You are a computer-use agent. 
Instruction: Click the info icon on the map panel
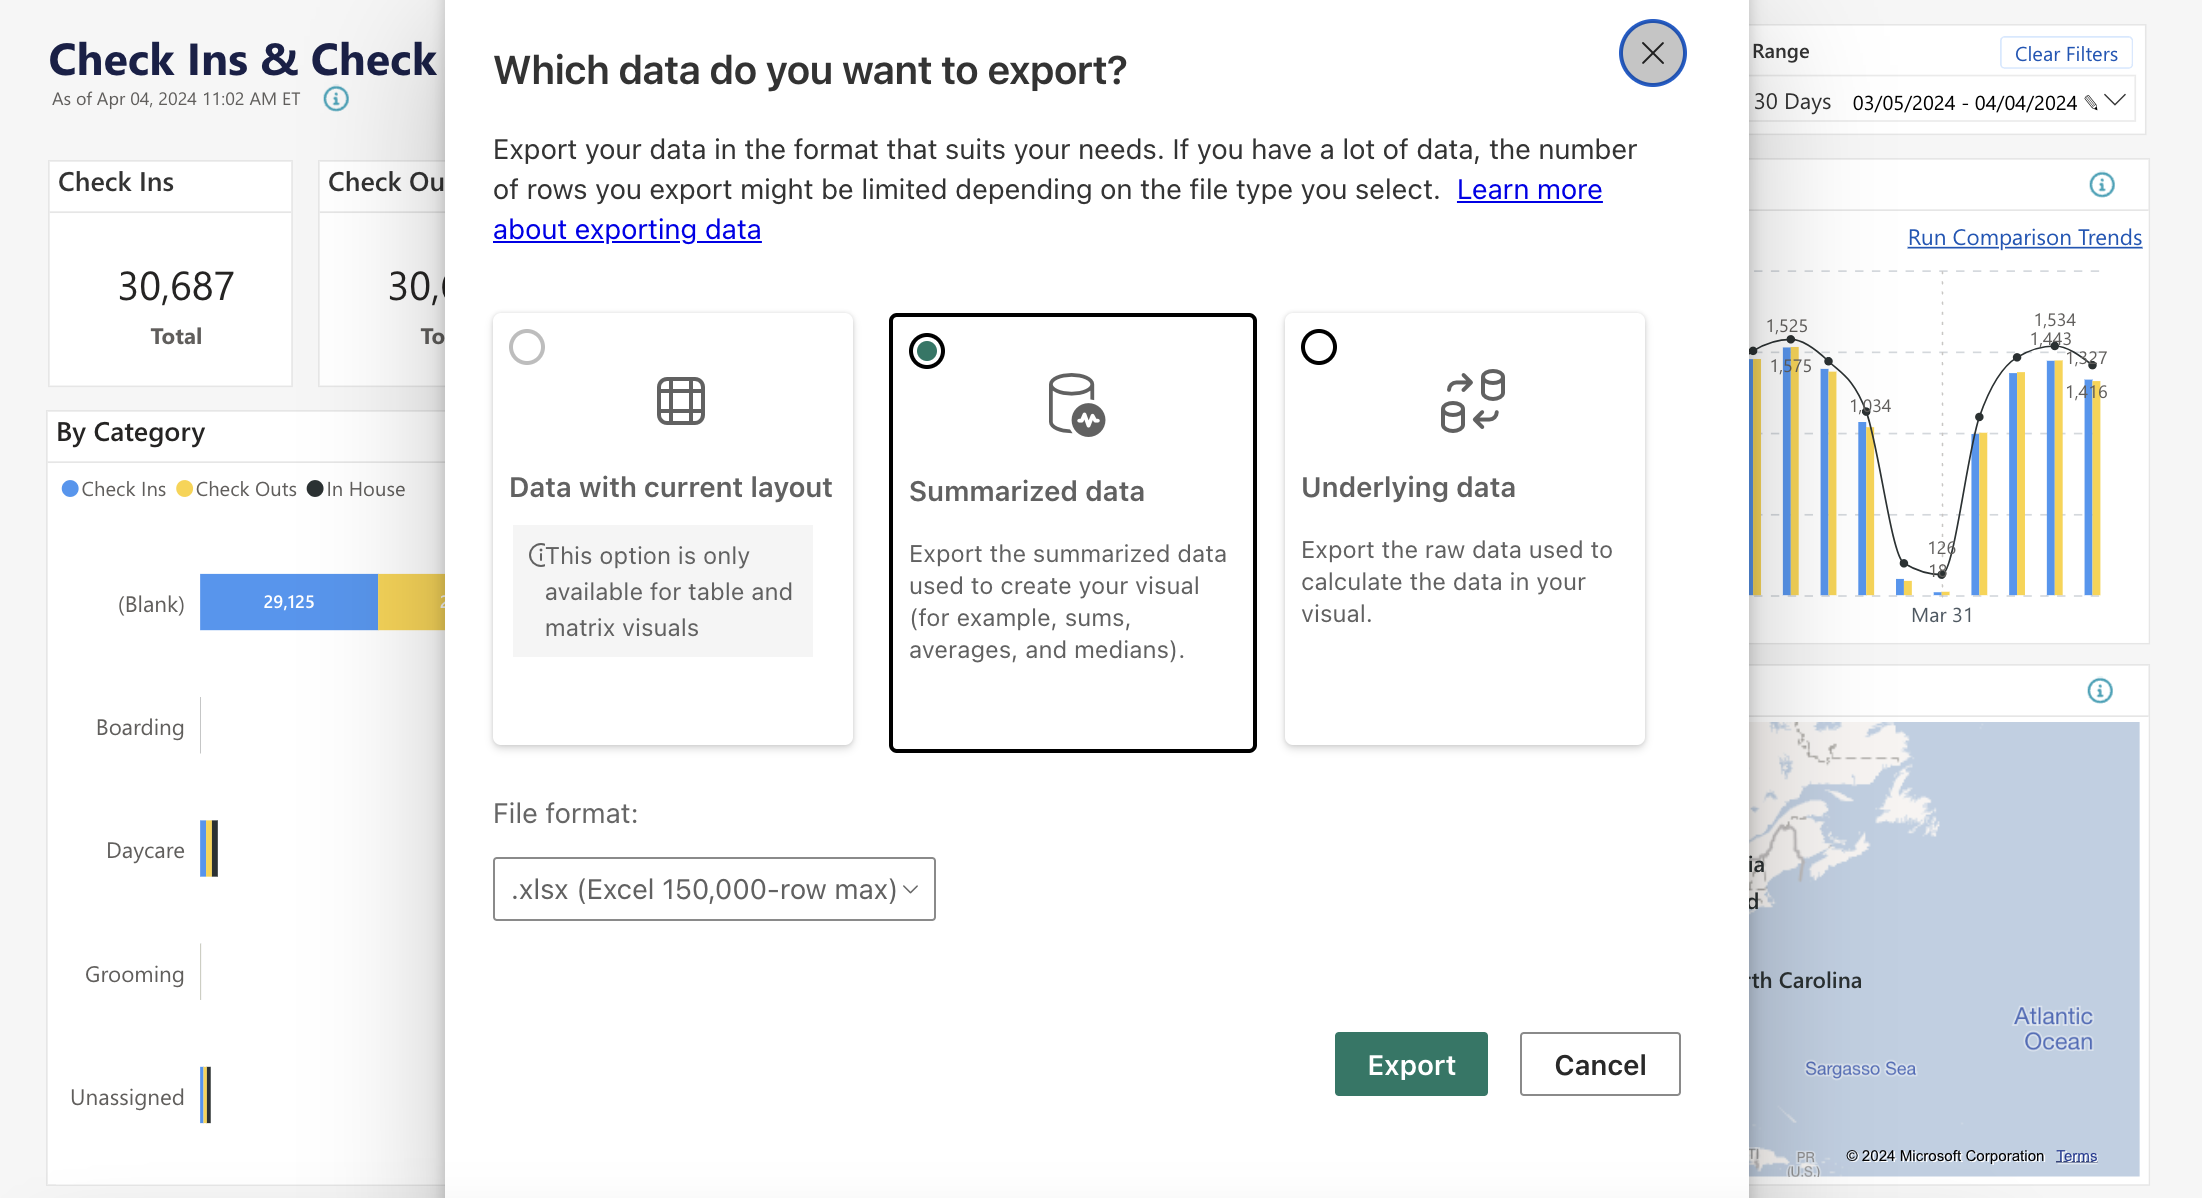pyautogui.click(x=2101, y=690)
